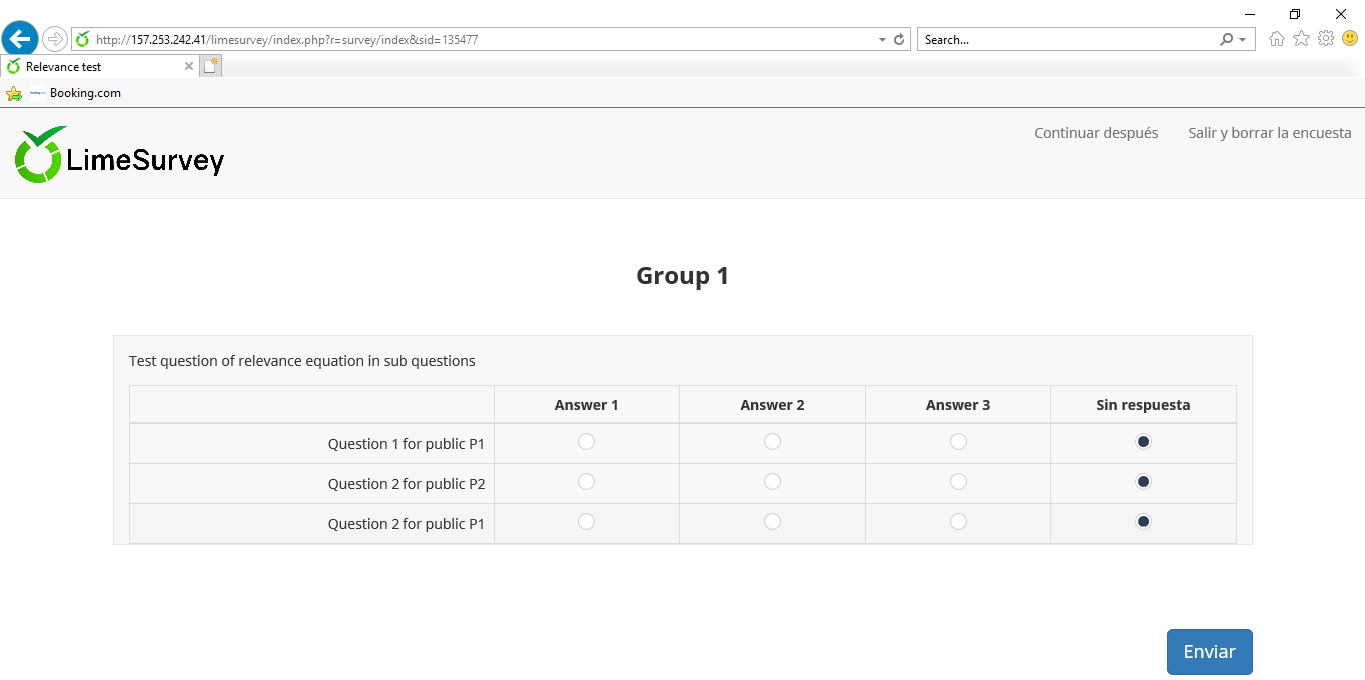
Task: Open the browser Tools gear icon
Action: 1326,39
